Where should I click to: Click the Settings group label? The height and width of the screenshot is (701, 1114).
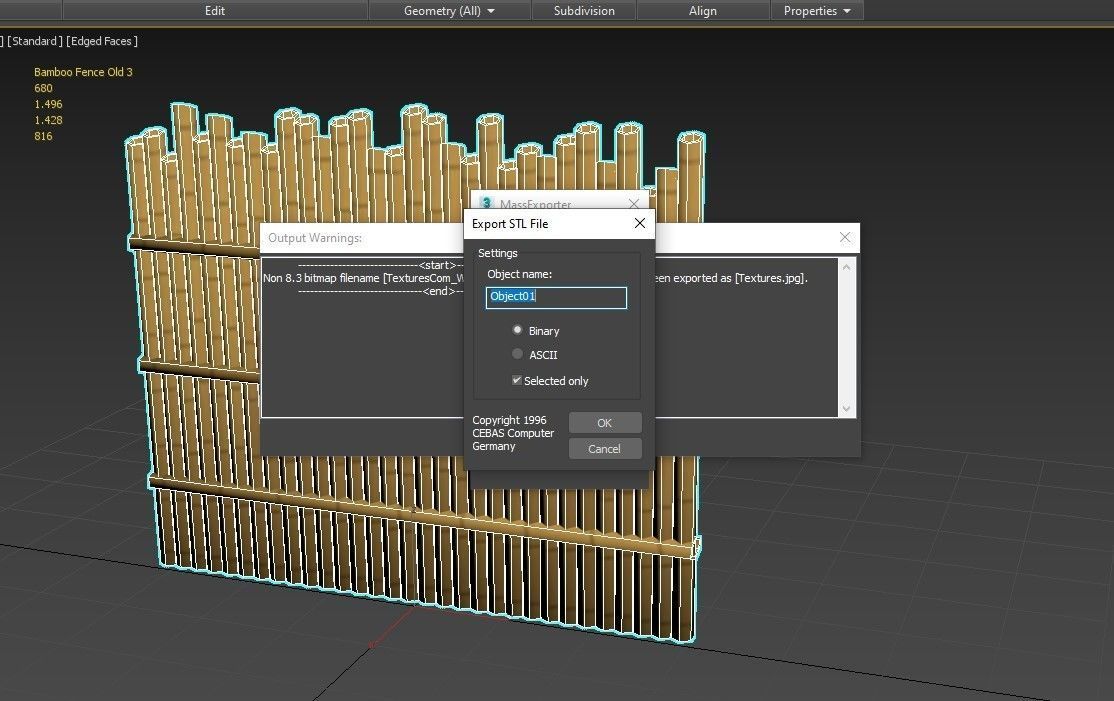(x=497, y=253)
